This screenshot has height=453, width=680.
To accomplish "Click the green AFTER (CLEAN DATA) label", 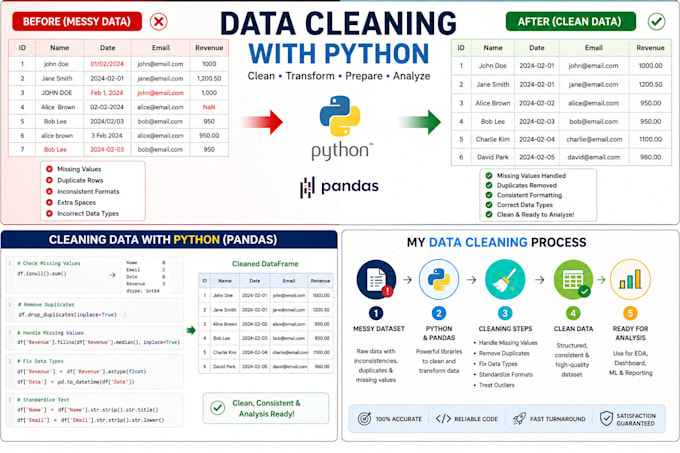I will tap(570, 21).
